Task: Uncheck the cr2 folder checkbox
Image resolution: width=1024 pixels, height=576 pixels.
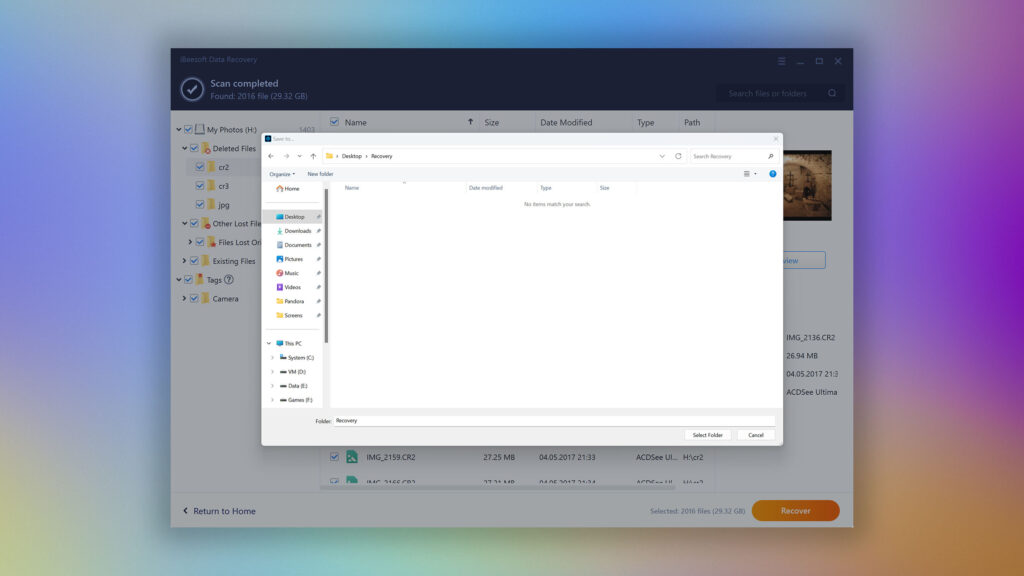Action: tap(200, 166)
